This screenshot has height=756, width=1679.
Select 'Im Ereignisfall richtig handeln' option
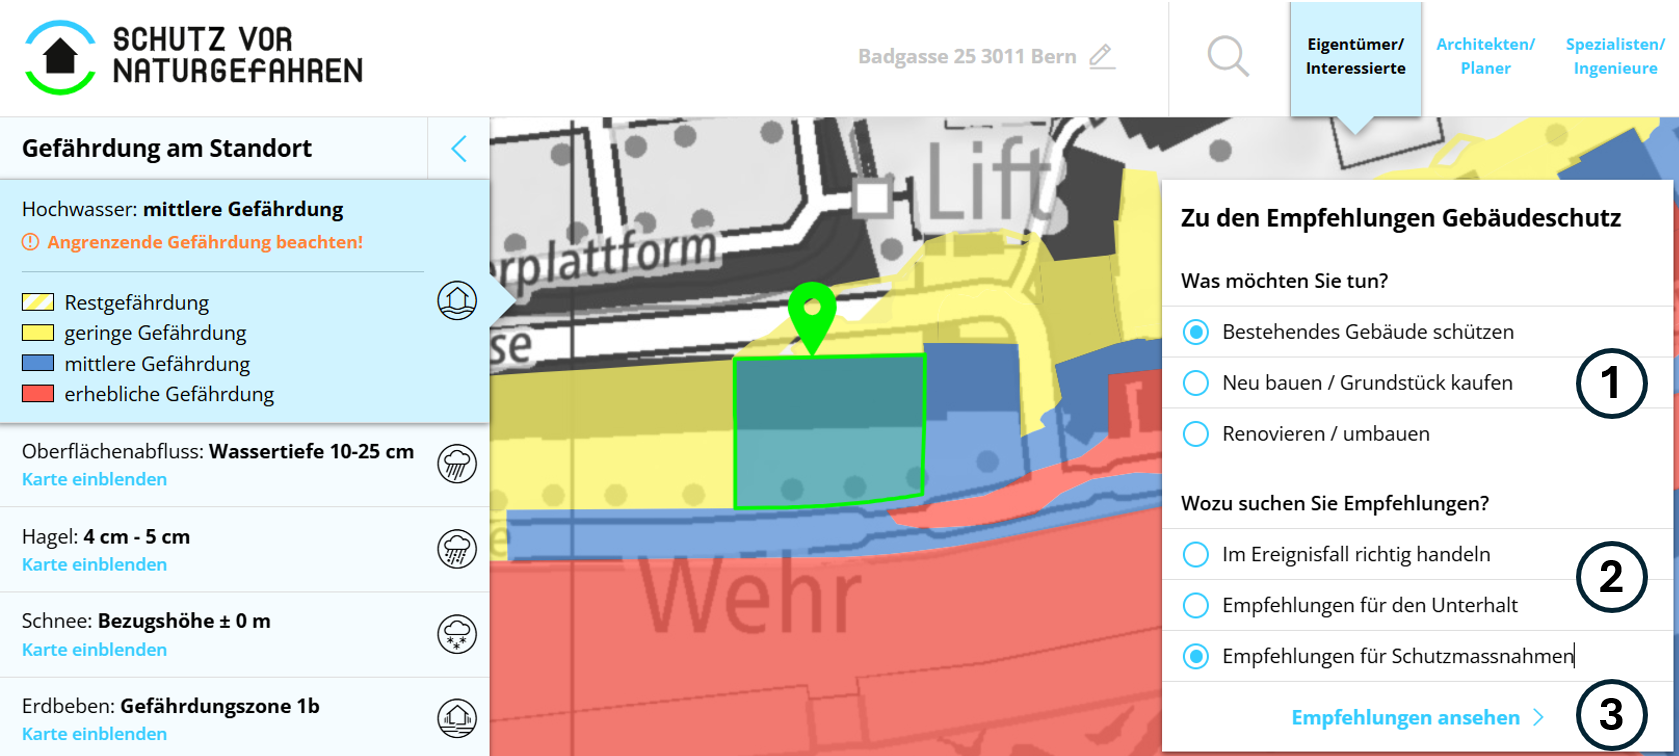point(1196,555)
